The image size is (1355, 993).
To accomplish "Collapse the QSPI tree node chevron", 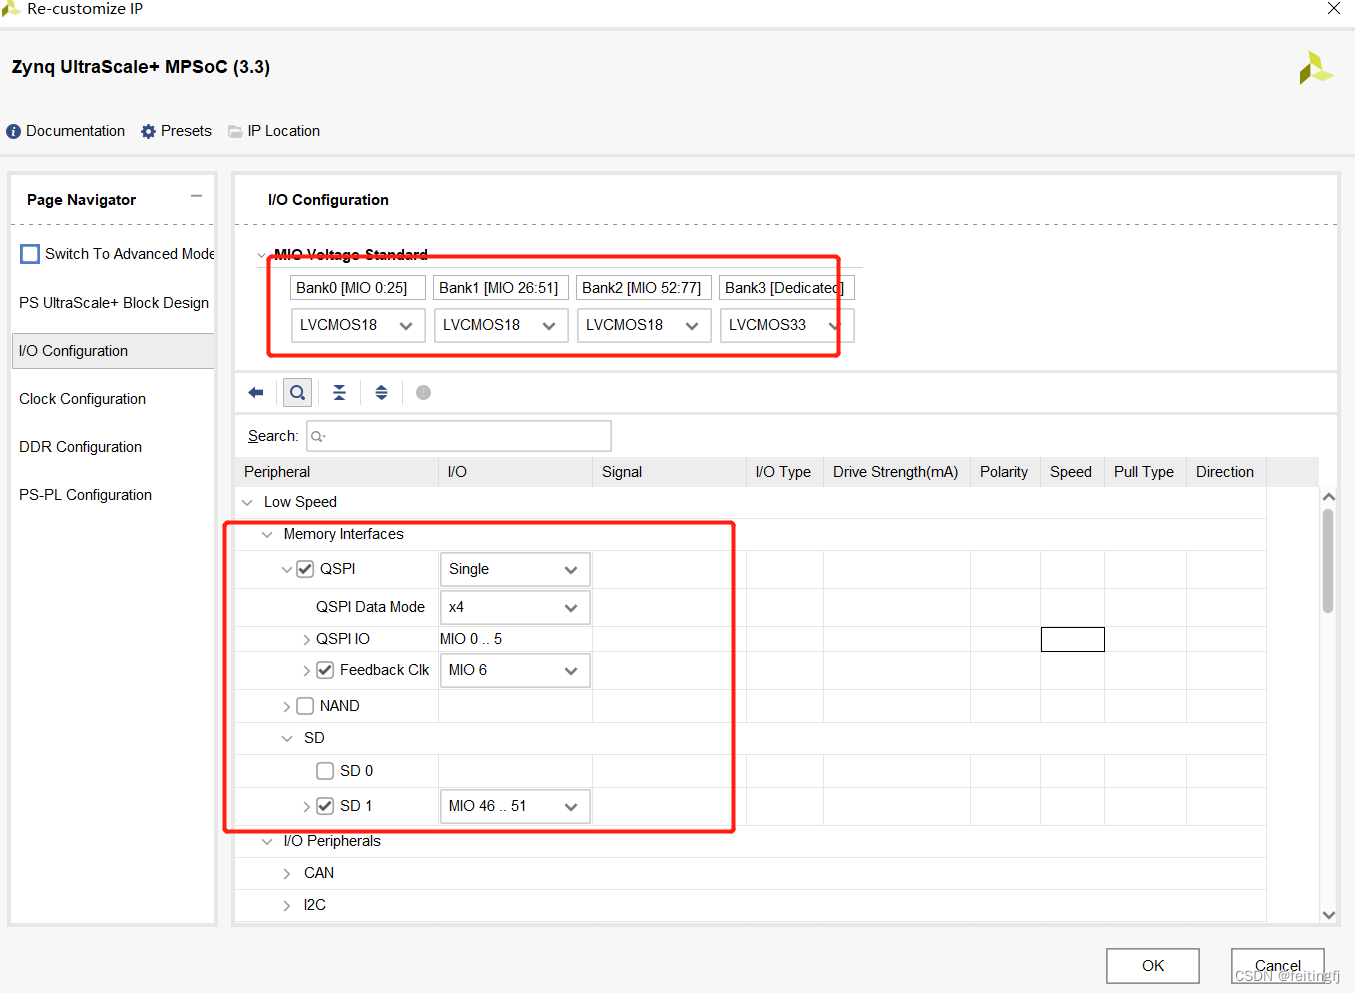I will [286, 570].
